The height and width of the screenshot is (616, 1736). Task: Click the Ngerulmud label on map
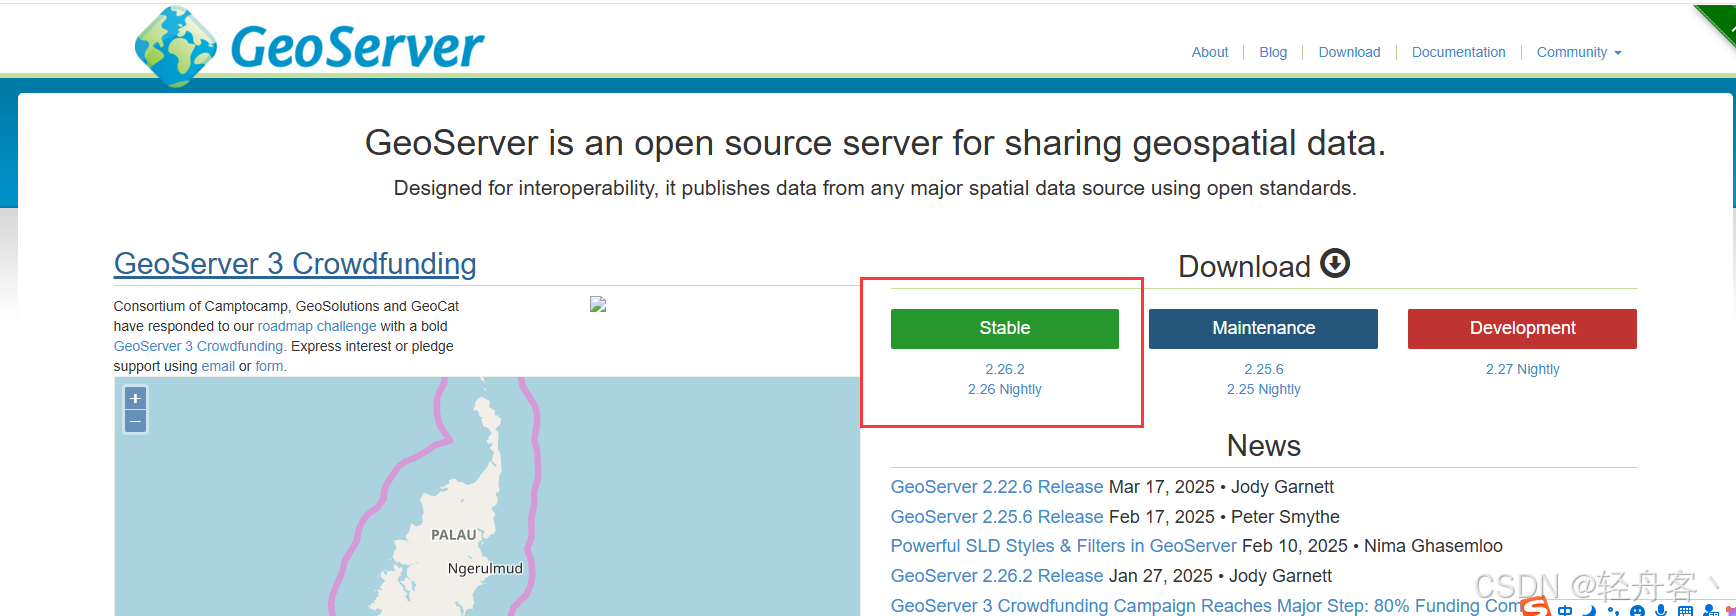click(485, 568)
